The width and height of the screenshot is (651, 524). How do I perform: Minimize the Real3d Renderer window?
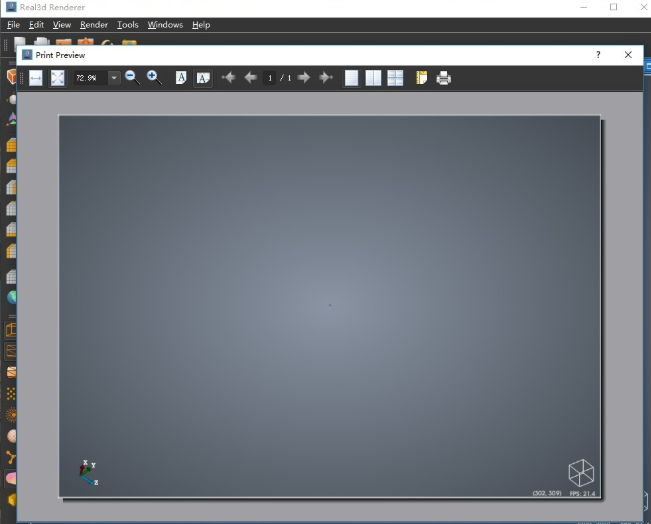pos(583,7)
